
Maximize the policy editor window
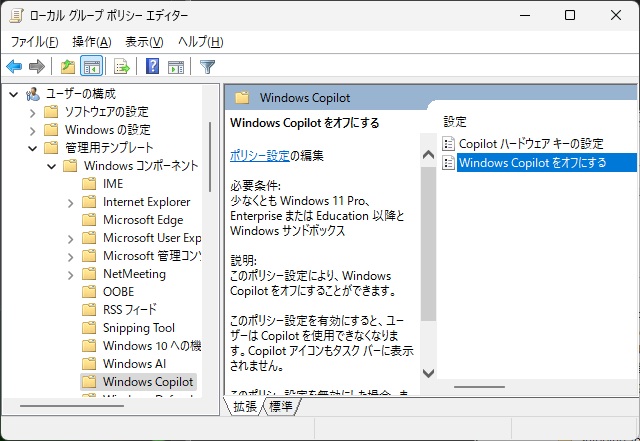[x=570, y=16]
